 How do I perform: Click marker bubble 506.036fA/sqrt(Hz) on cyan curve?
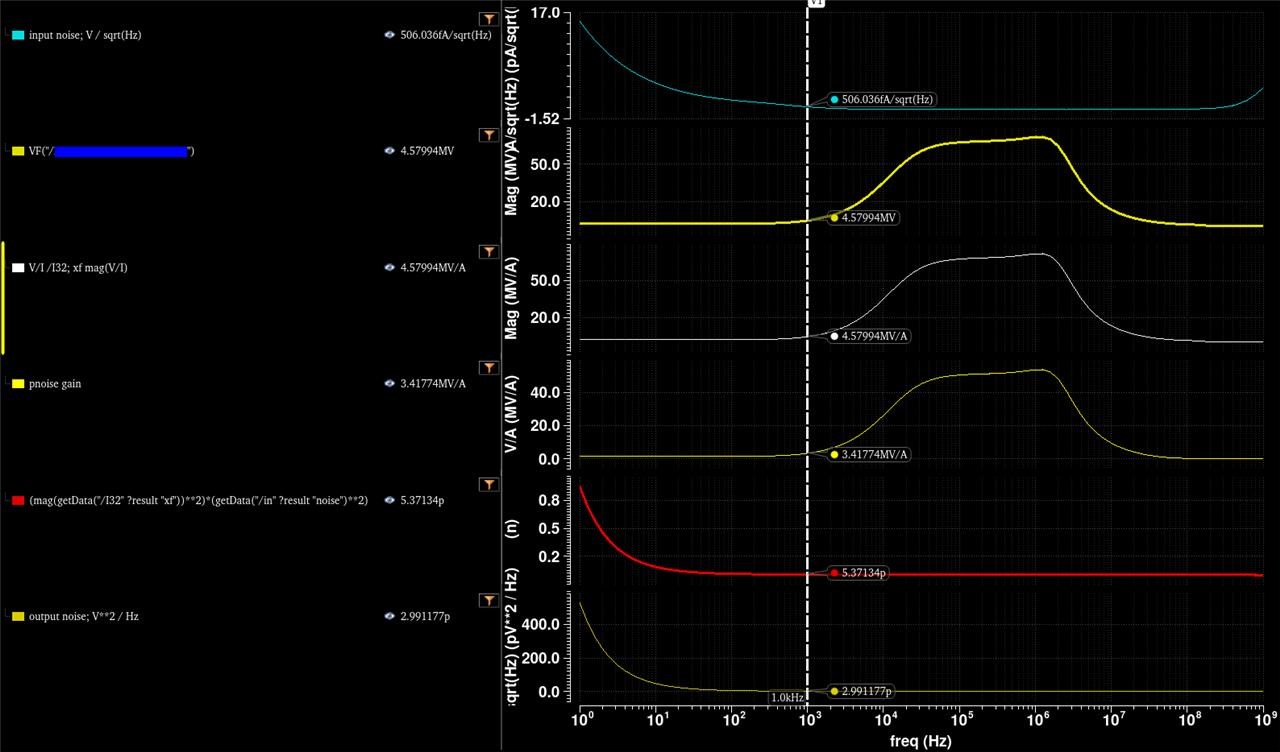881,100
